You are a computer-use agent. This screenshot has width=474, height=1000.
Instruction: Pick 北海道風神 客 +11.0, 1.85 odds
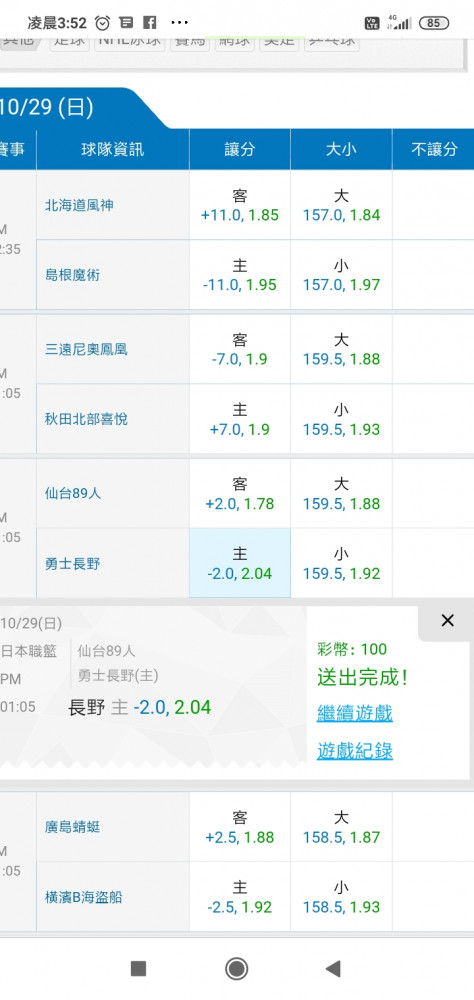tap(240, 205)
